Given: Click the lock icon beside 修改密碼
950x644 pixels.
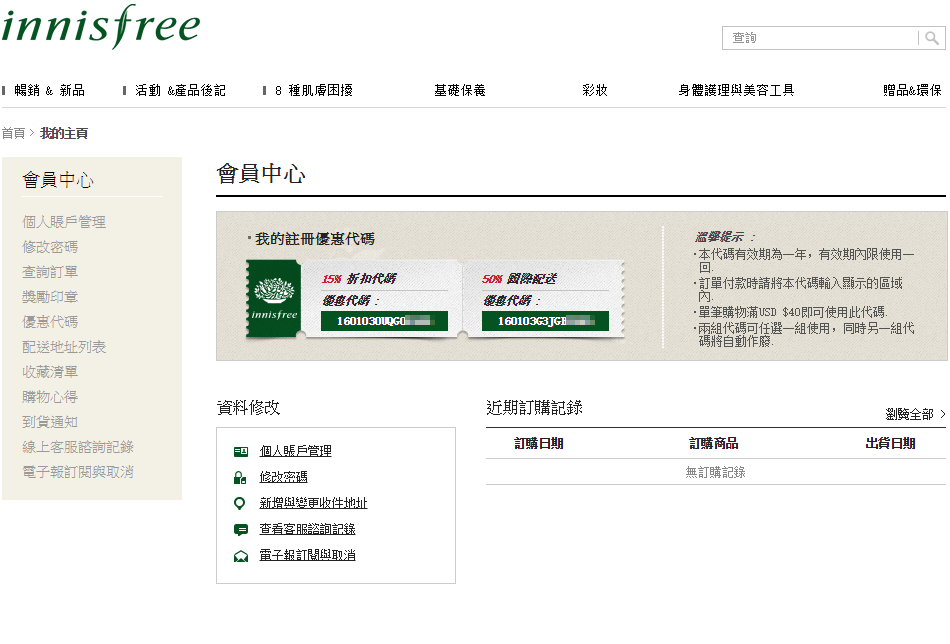Looking at the screenshot, I should (240, 477).
